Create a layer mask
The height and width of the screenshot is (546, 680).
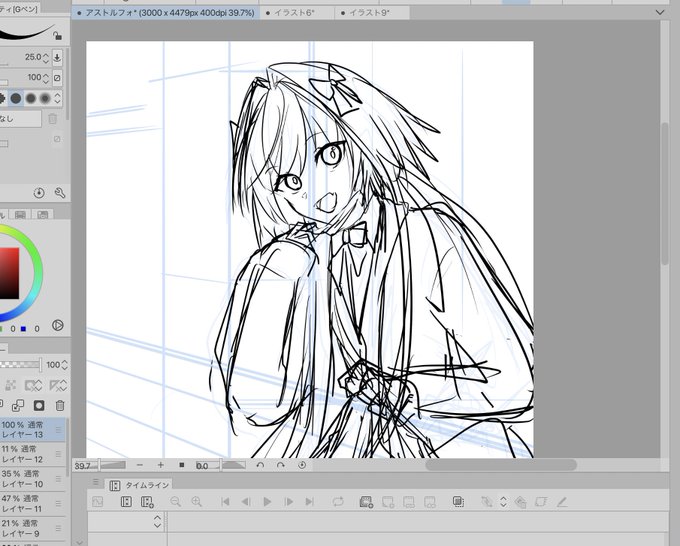click(x=39, y=405)
